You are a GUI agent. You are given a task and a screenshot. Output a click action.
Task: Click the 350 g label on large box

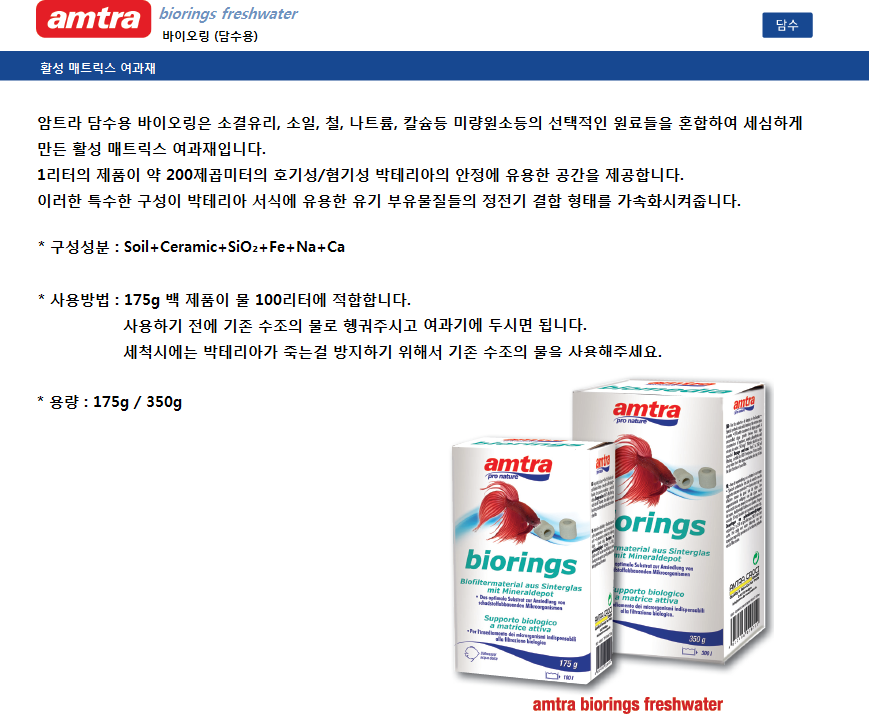tap(697, 639)
